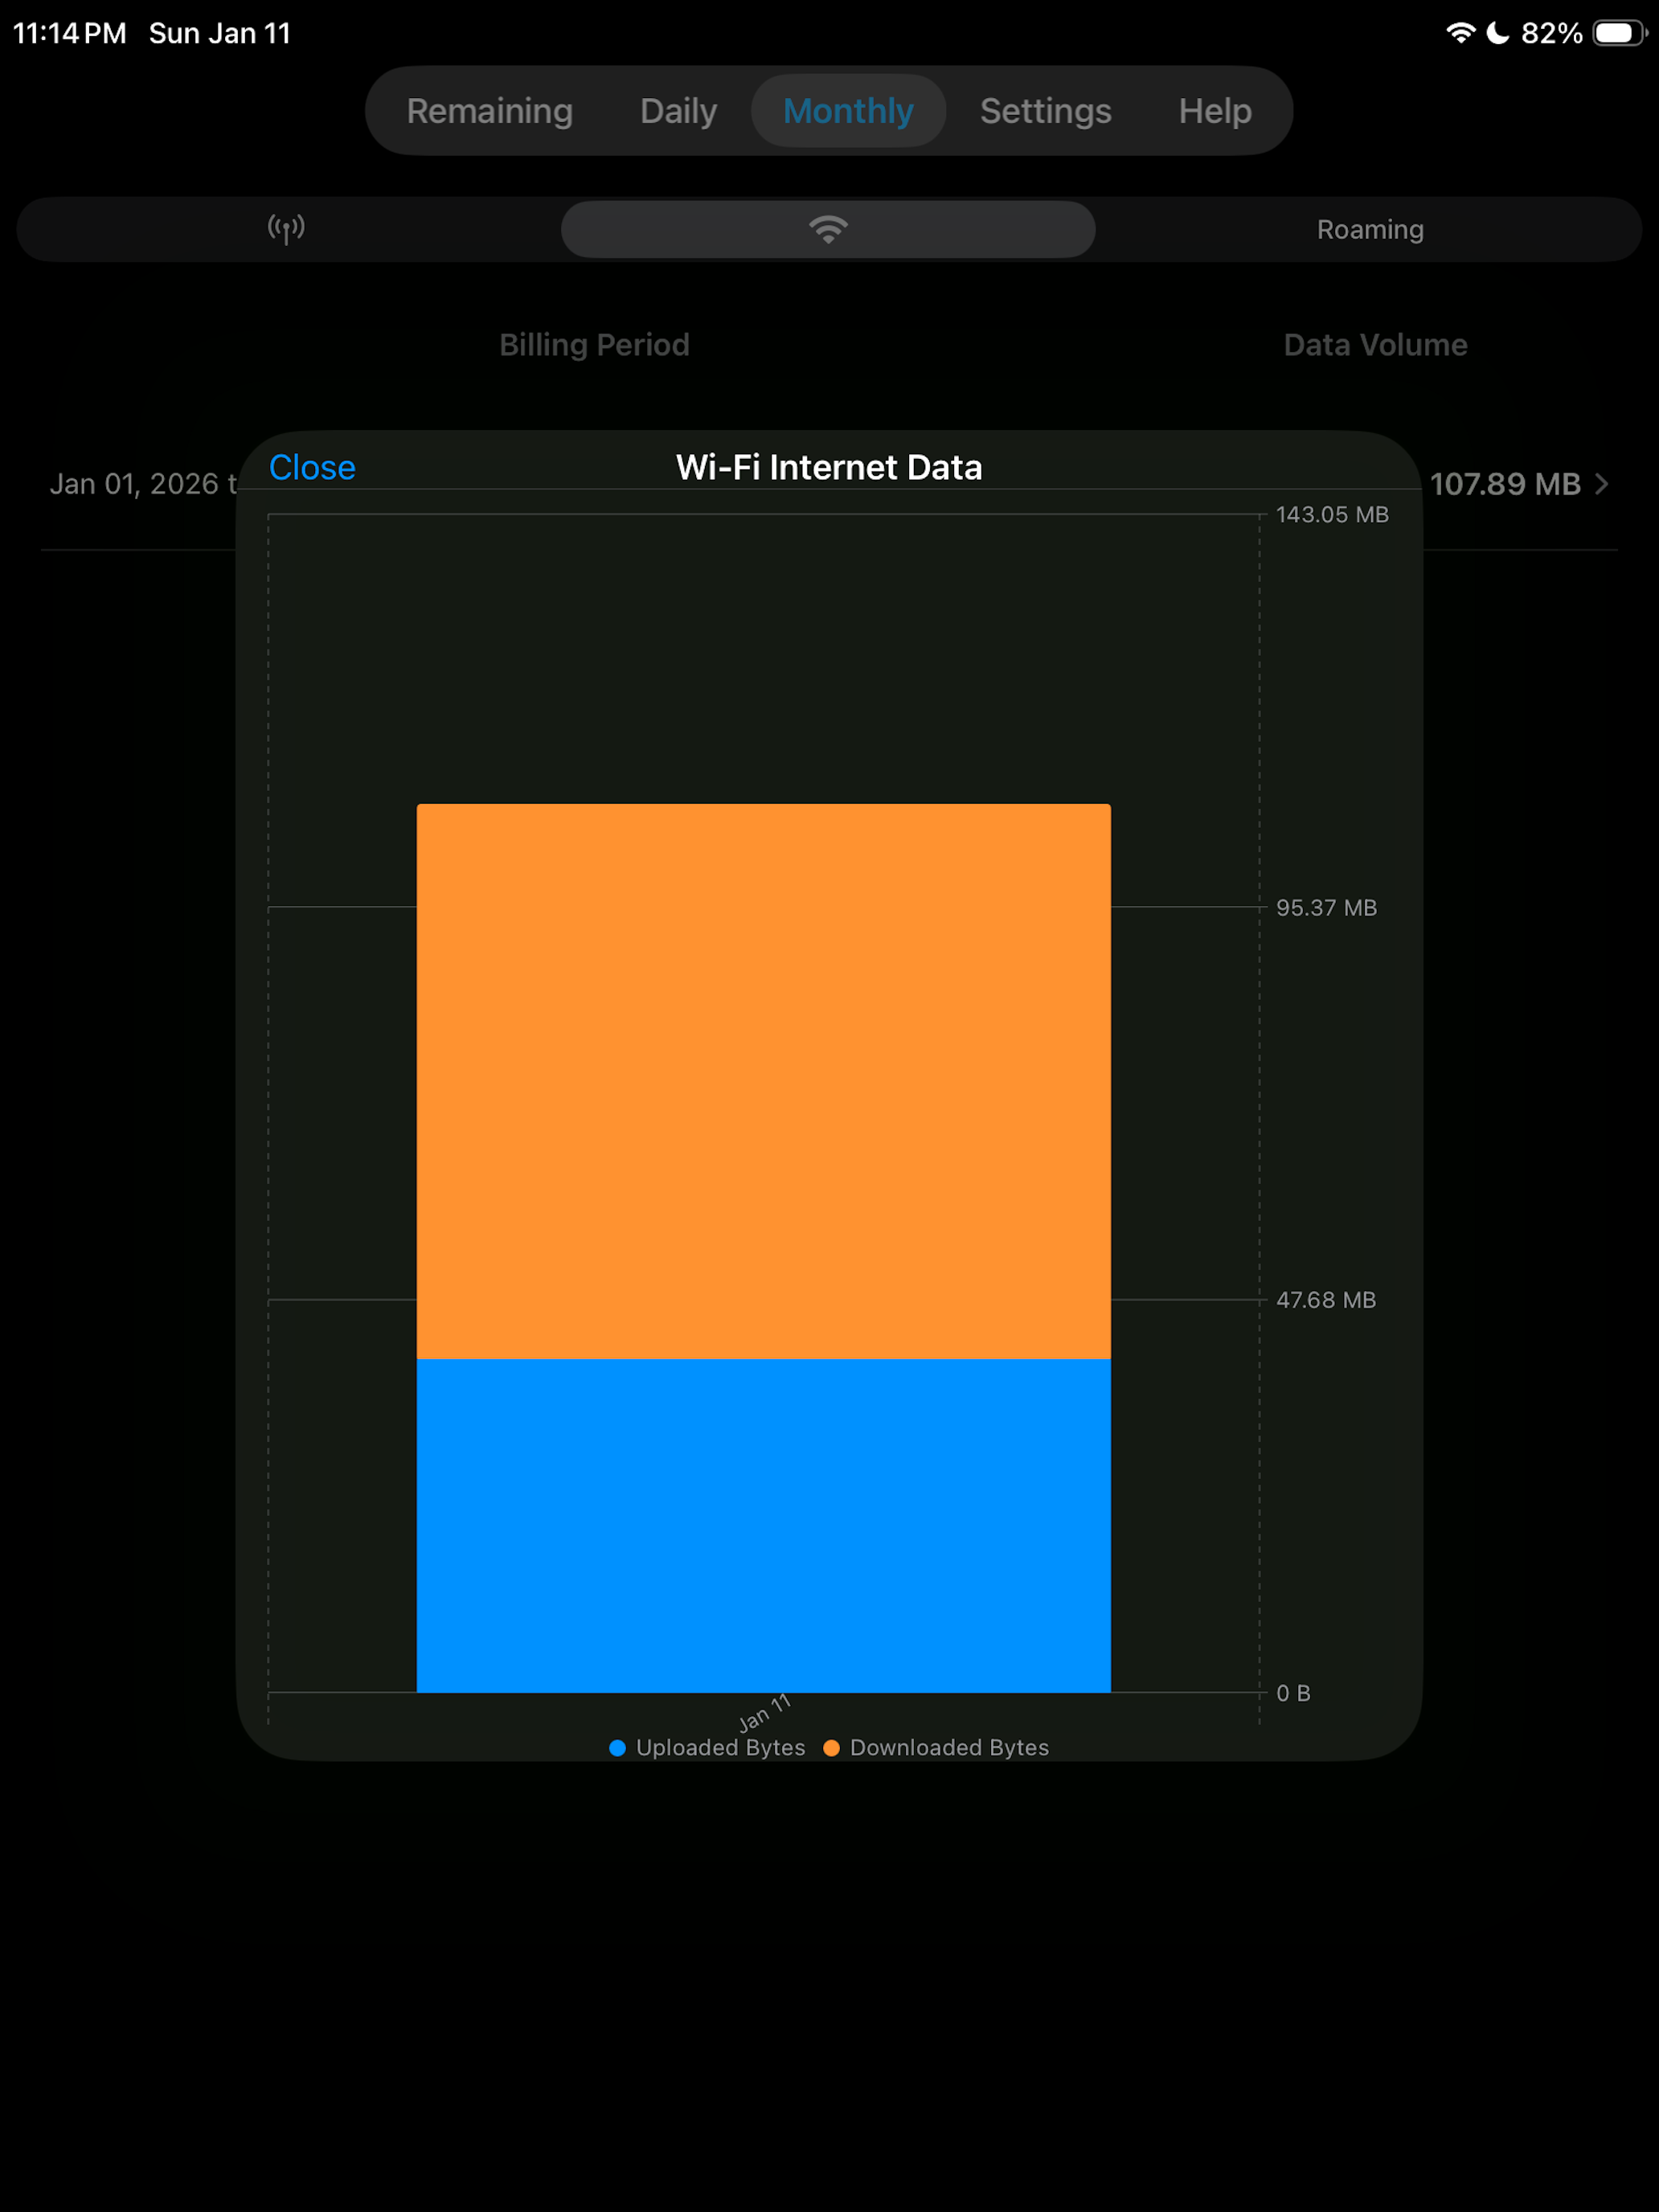Tap the battery icon in status bar
1659x2212 pixels.
(x=1620, y=33)
